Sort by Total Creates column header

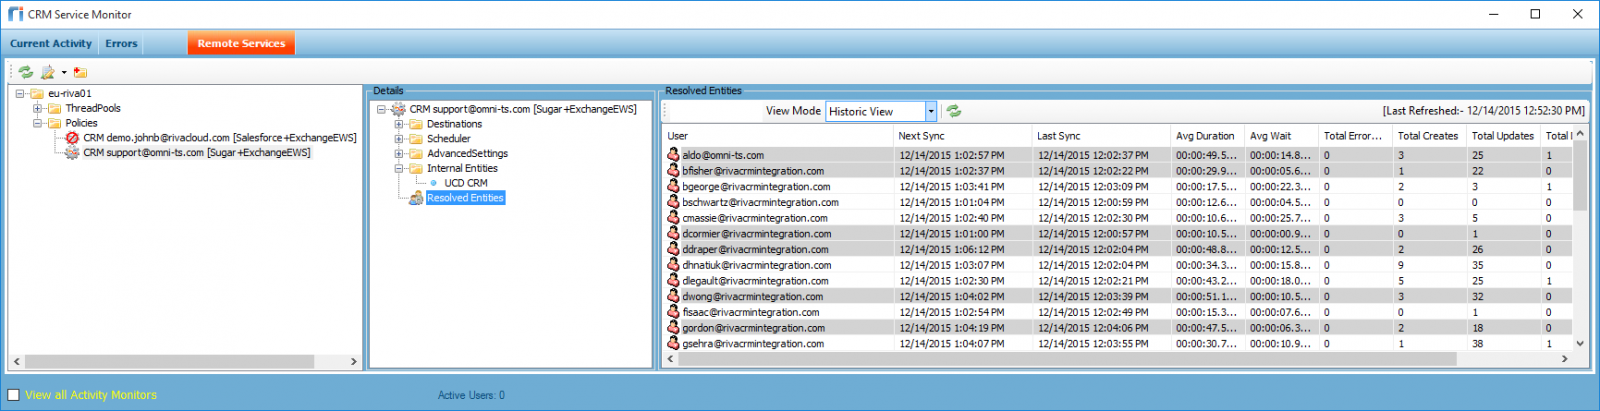1429,136
